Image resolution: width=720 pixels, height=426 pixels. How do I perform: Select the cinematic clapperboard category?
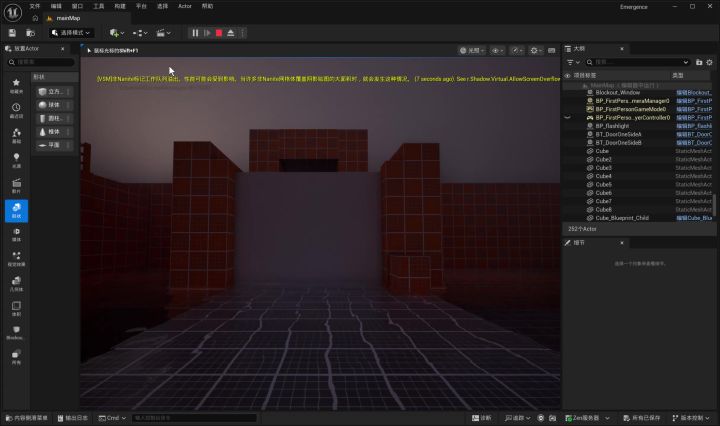coord(16,185)
